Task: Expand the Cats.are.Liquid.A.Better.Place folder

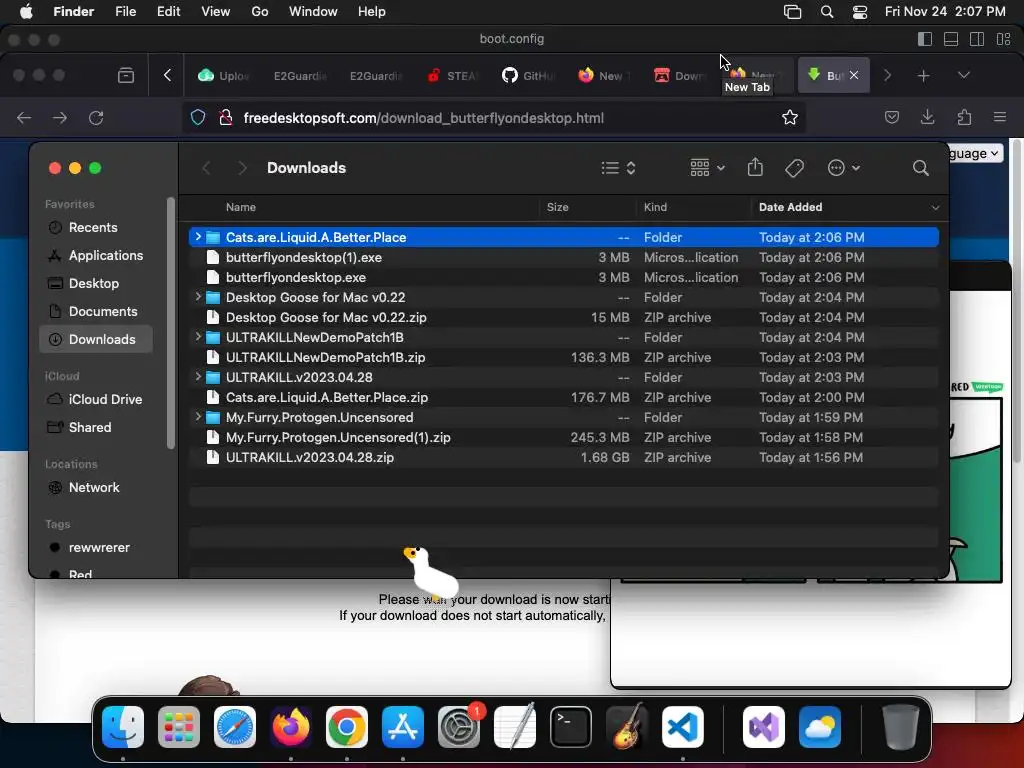Action: [x=198, y=237]
